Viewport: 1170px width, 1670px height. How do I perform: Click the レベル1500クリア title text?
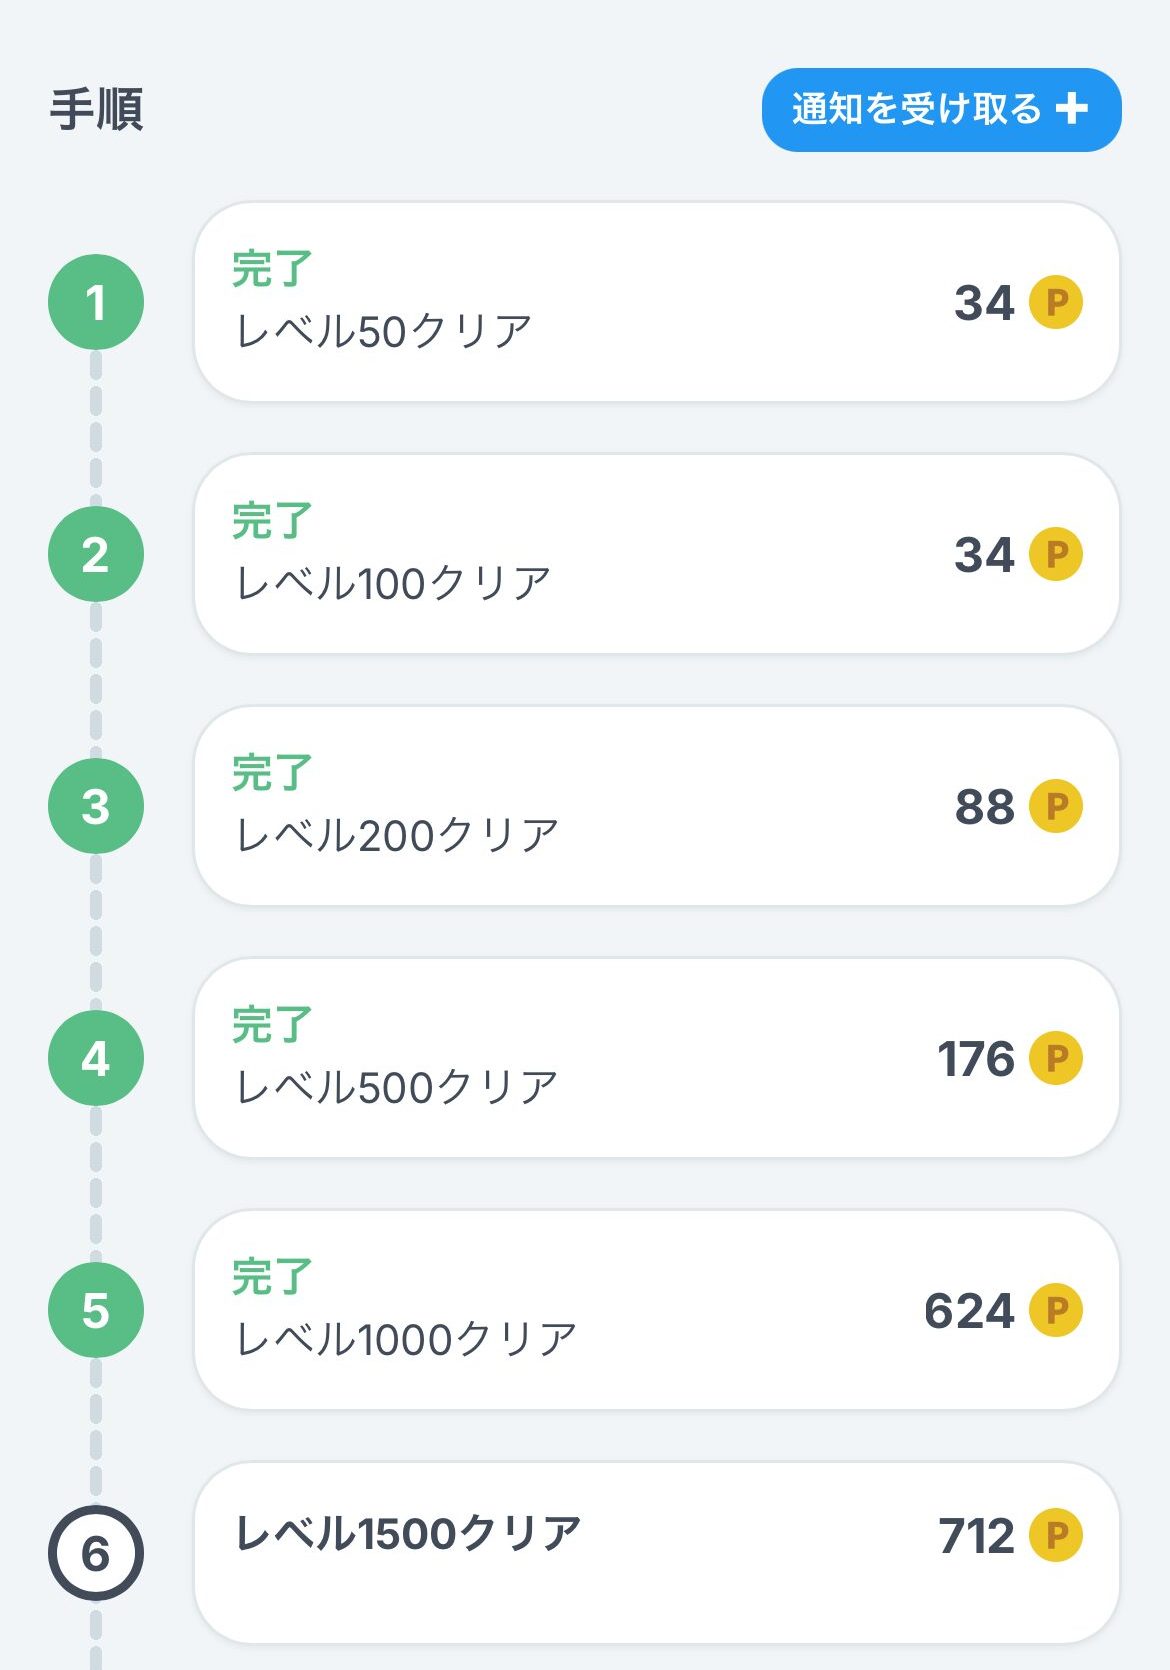tap(408, 1534)
